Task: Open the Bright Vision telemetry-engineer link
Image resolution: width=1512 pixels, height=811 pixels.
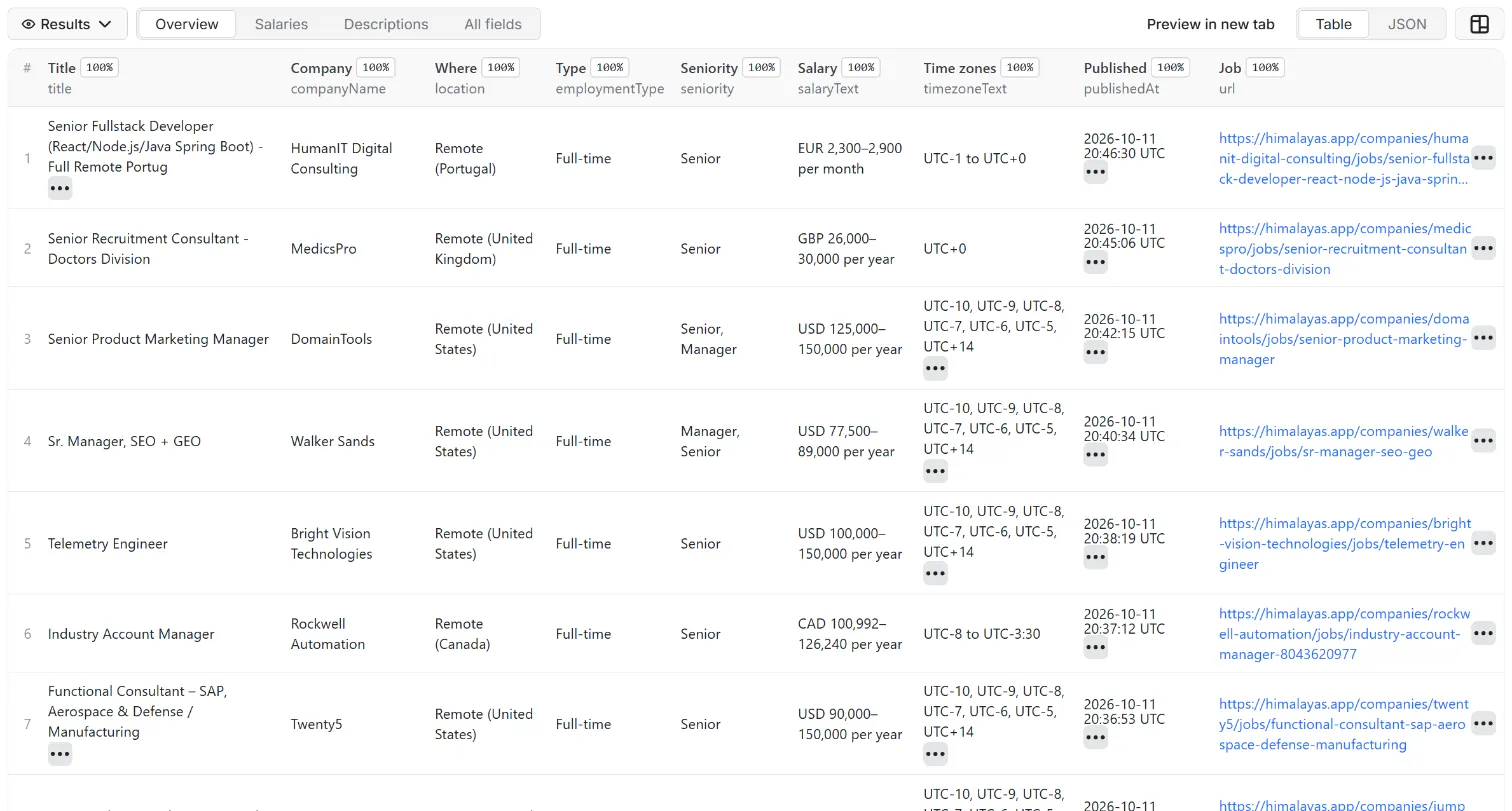Action: (x=1344, y=543)
